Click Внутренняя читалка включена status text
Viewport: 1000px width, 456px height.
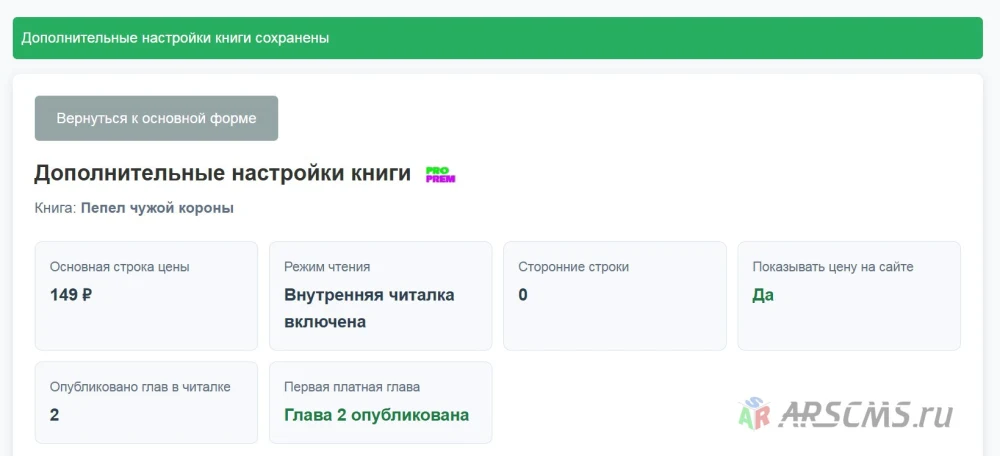pos(369,309)
